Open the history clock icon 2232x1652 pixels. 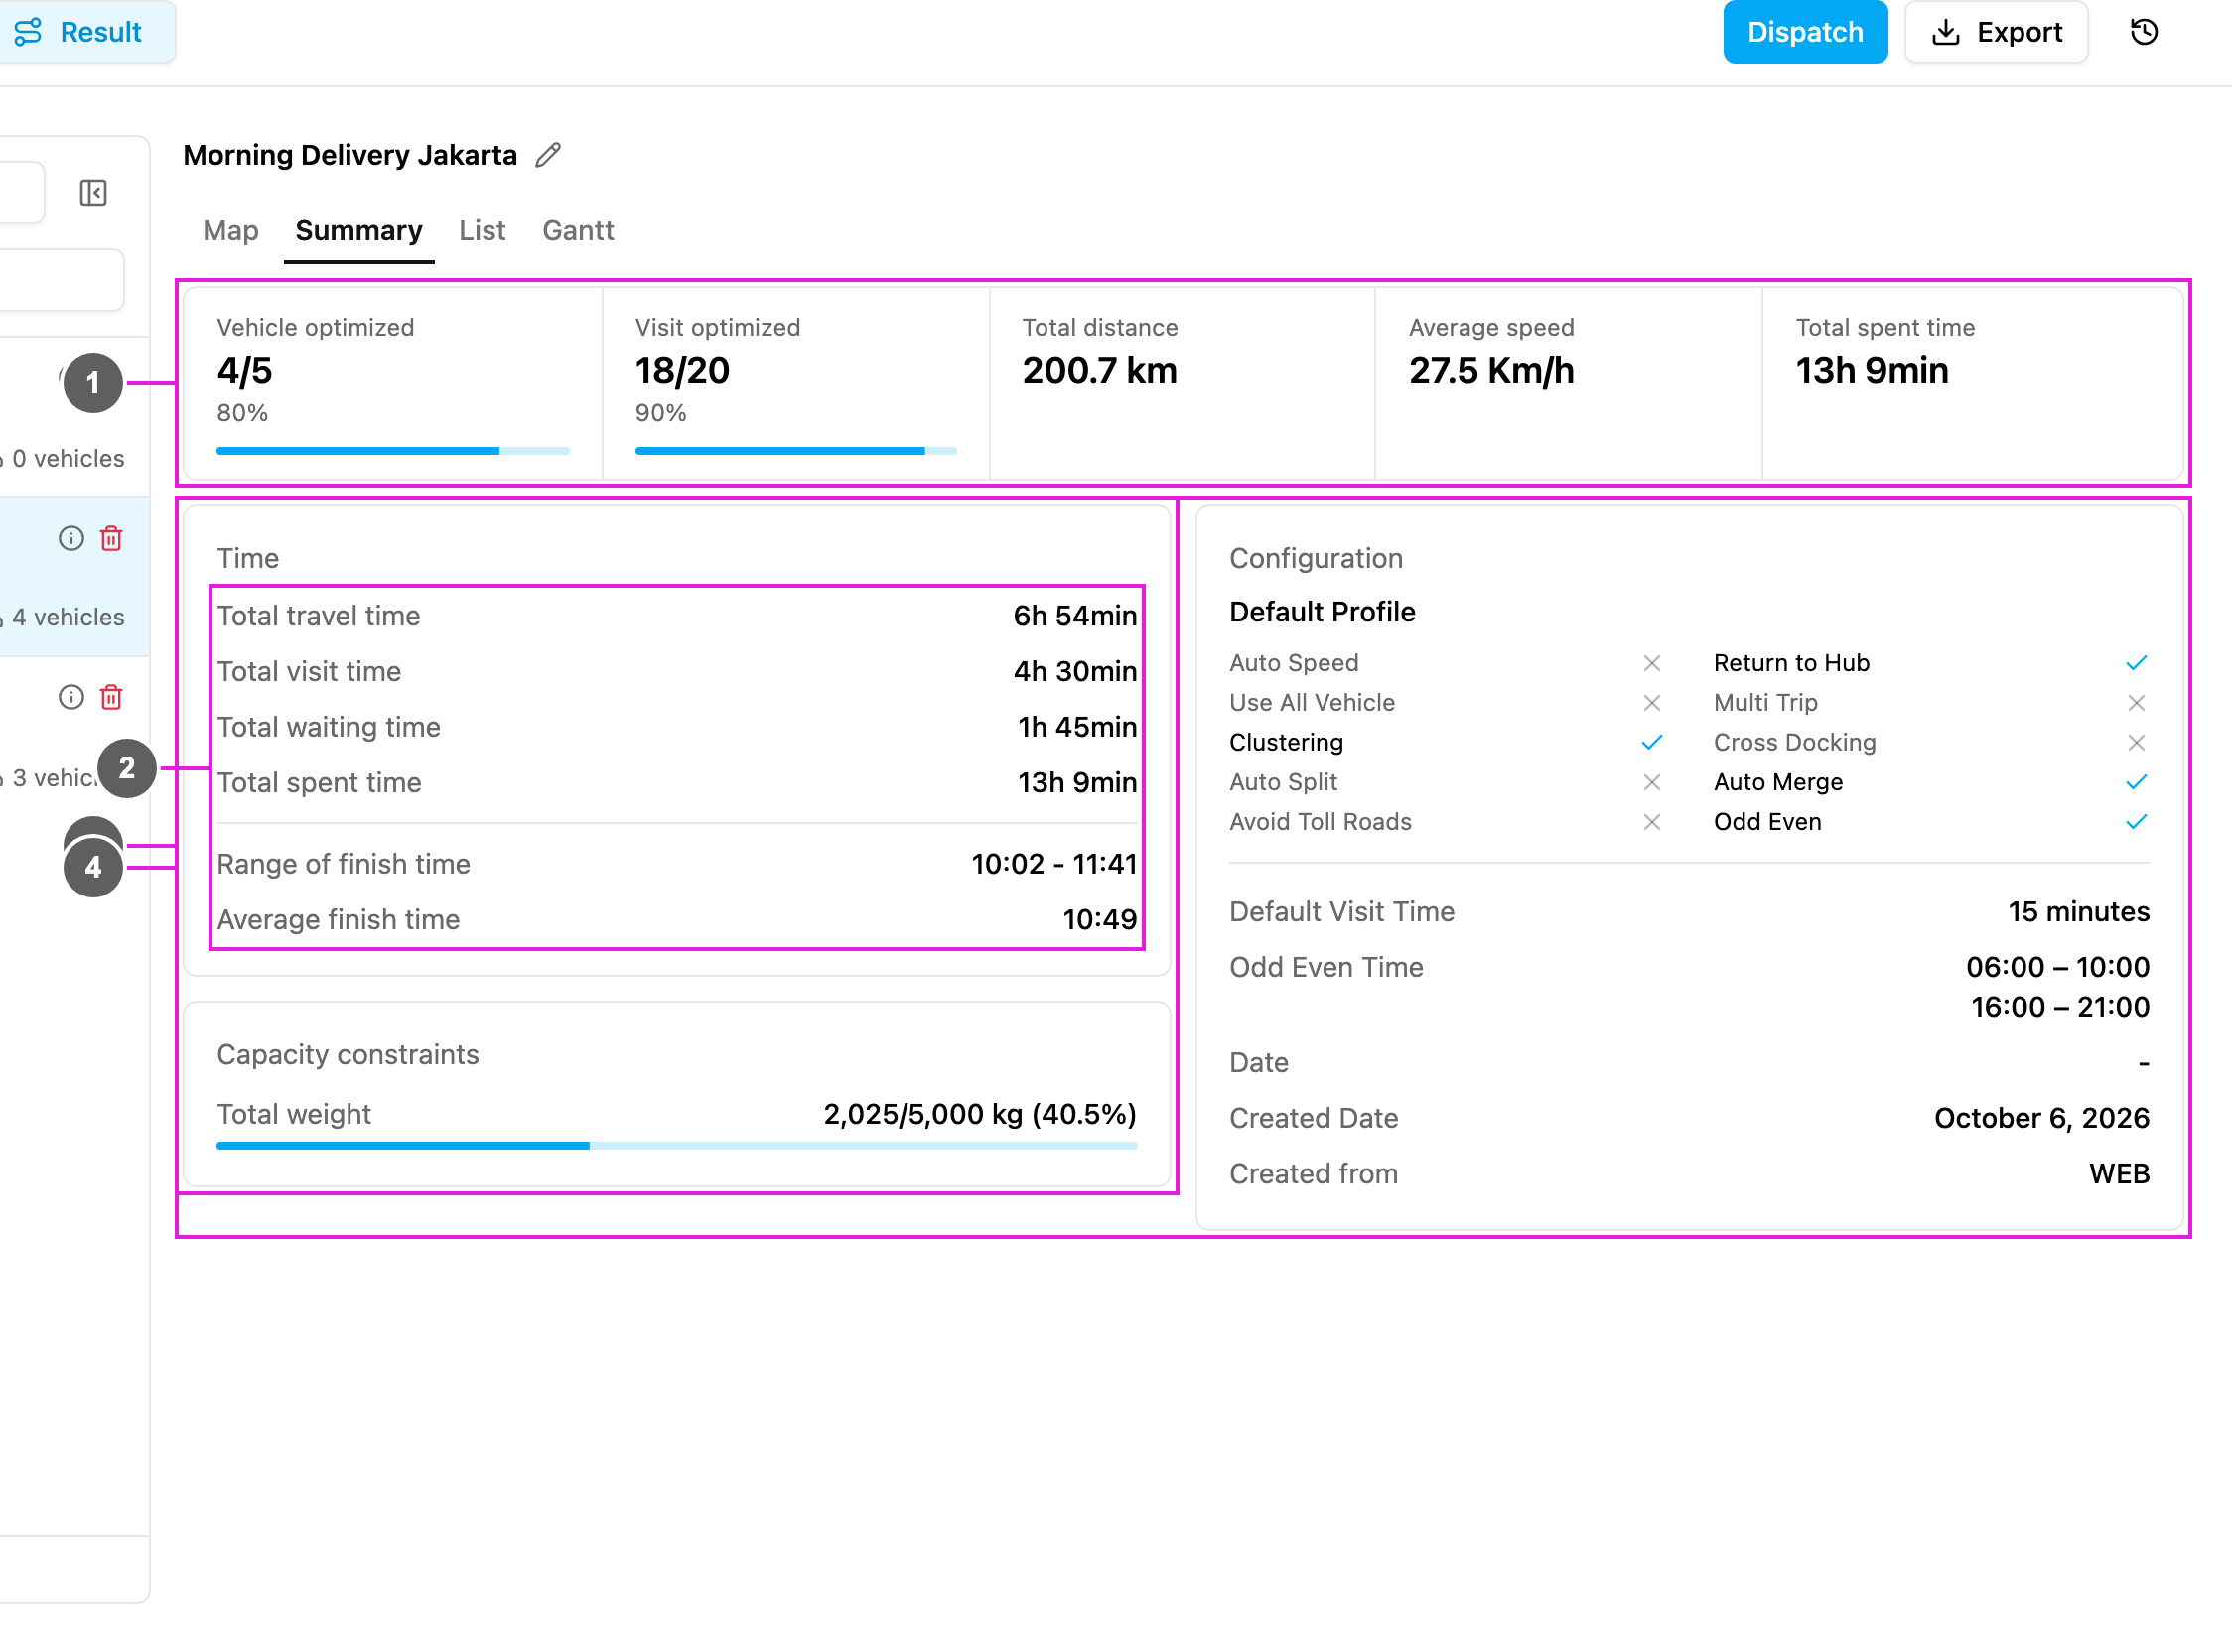pos(2144,32)
